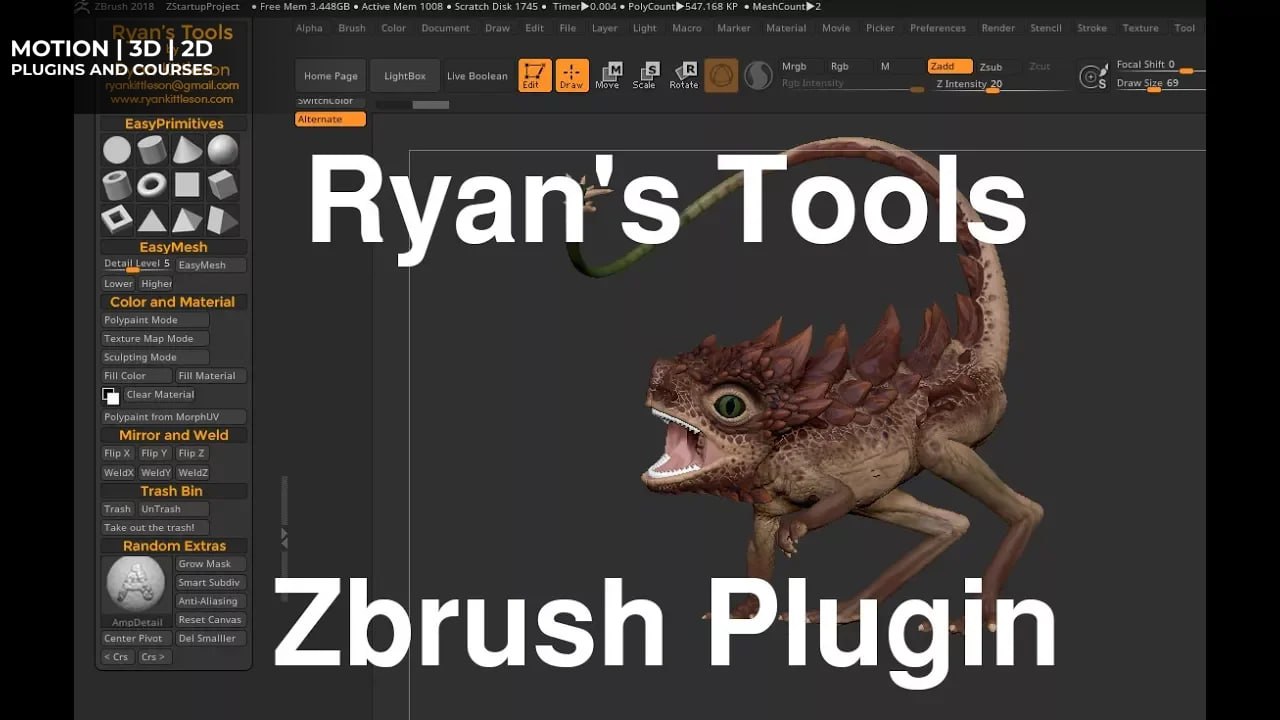Insert the flat triangle primitive

pos(152,219)
